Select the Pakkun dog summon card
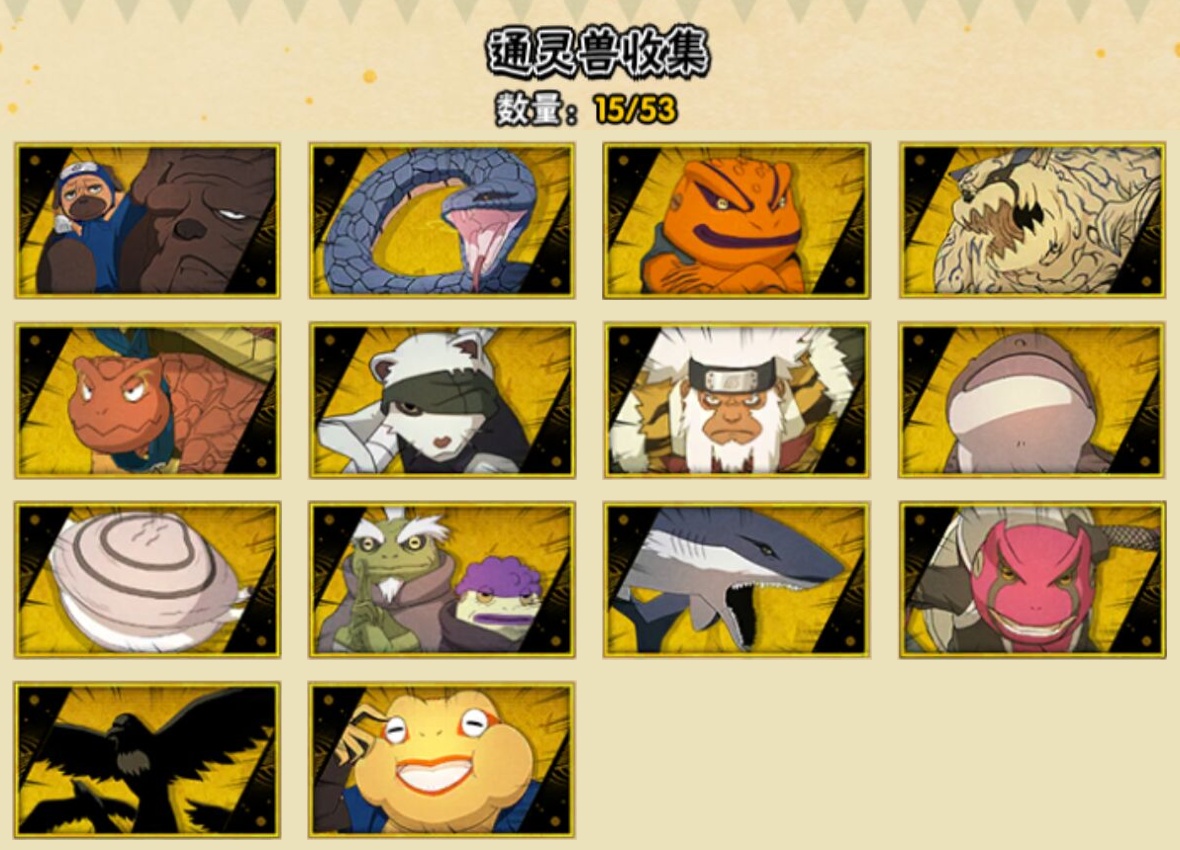1180x850 pixels. [x=148, y=221]
